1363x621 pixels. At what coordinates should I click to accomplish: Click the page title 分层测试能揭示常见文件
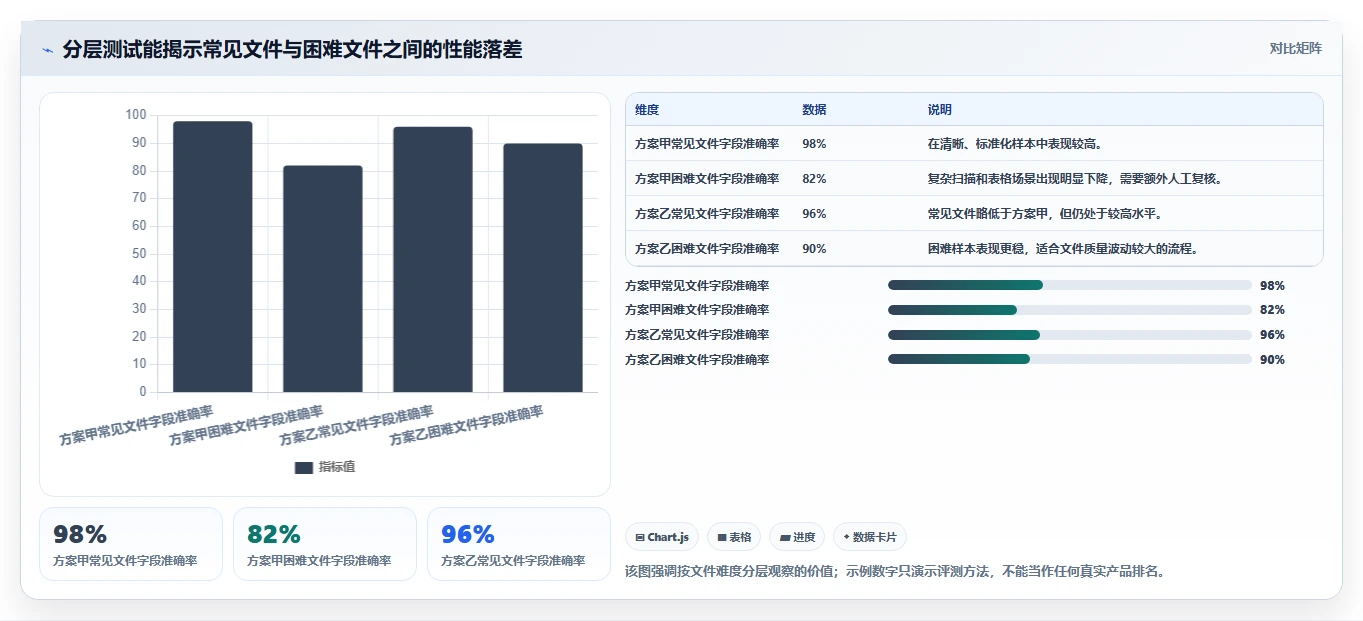(x=292, y=49)
